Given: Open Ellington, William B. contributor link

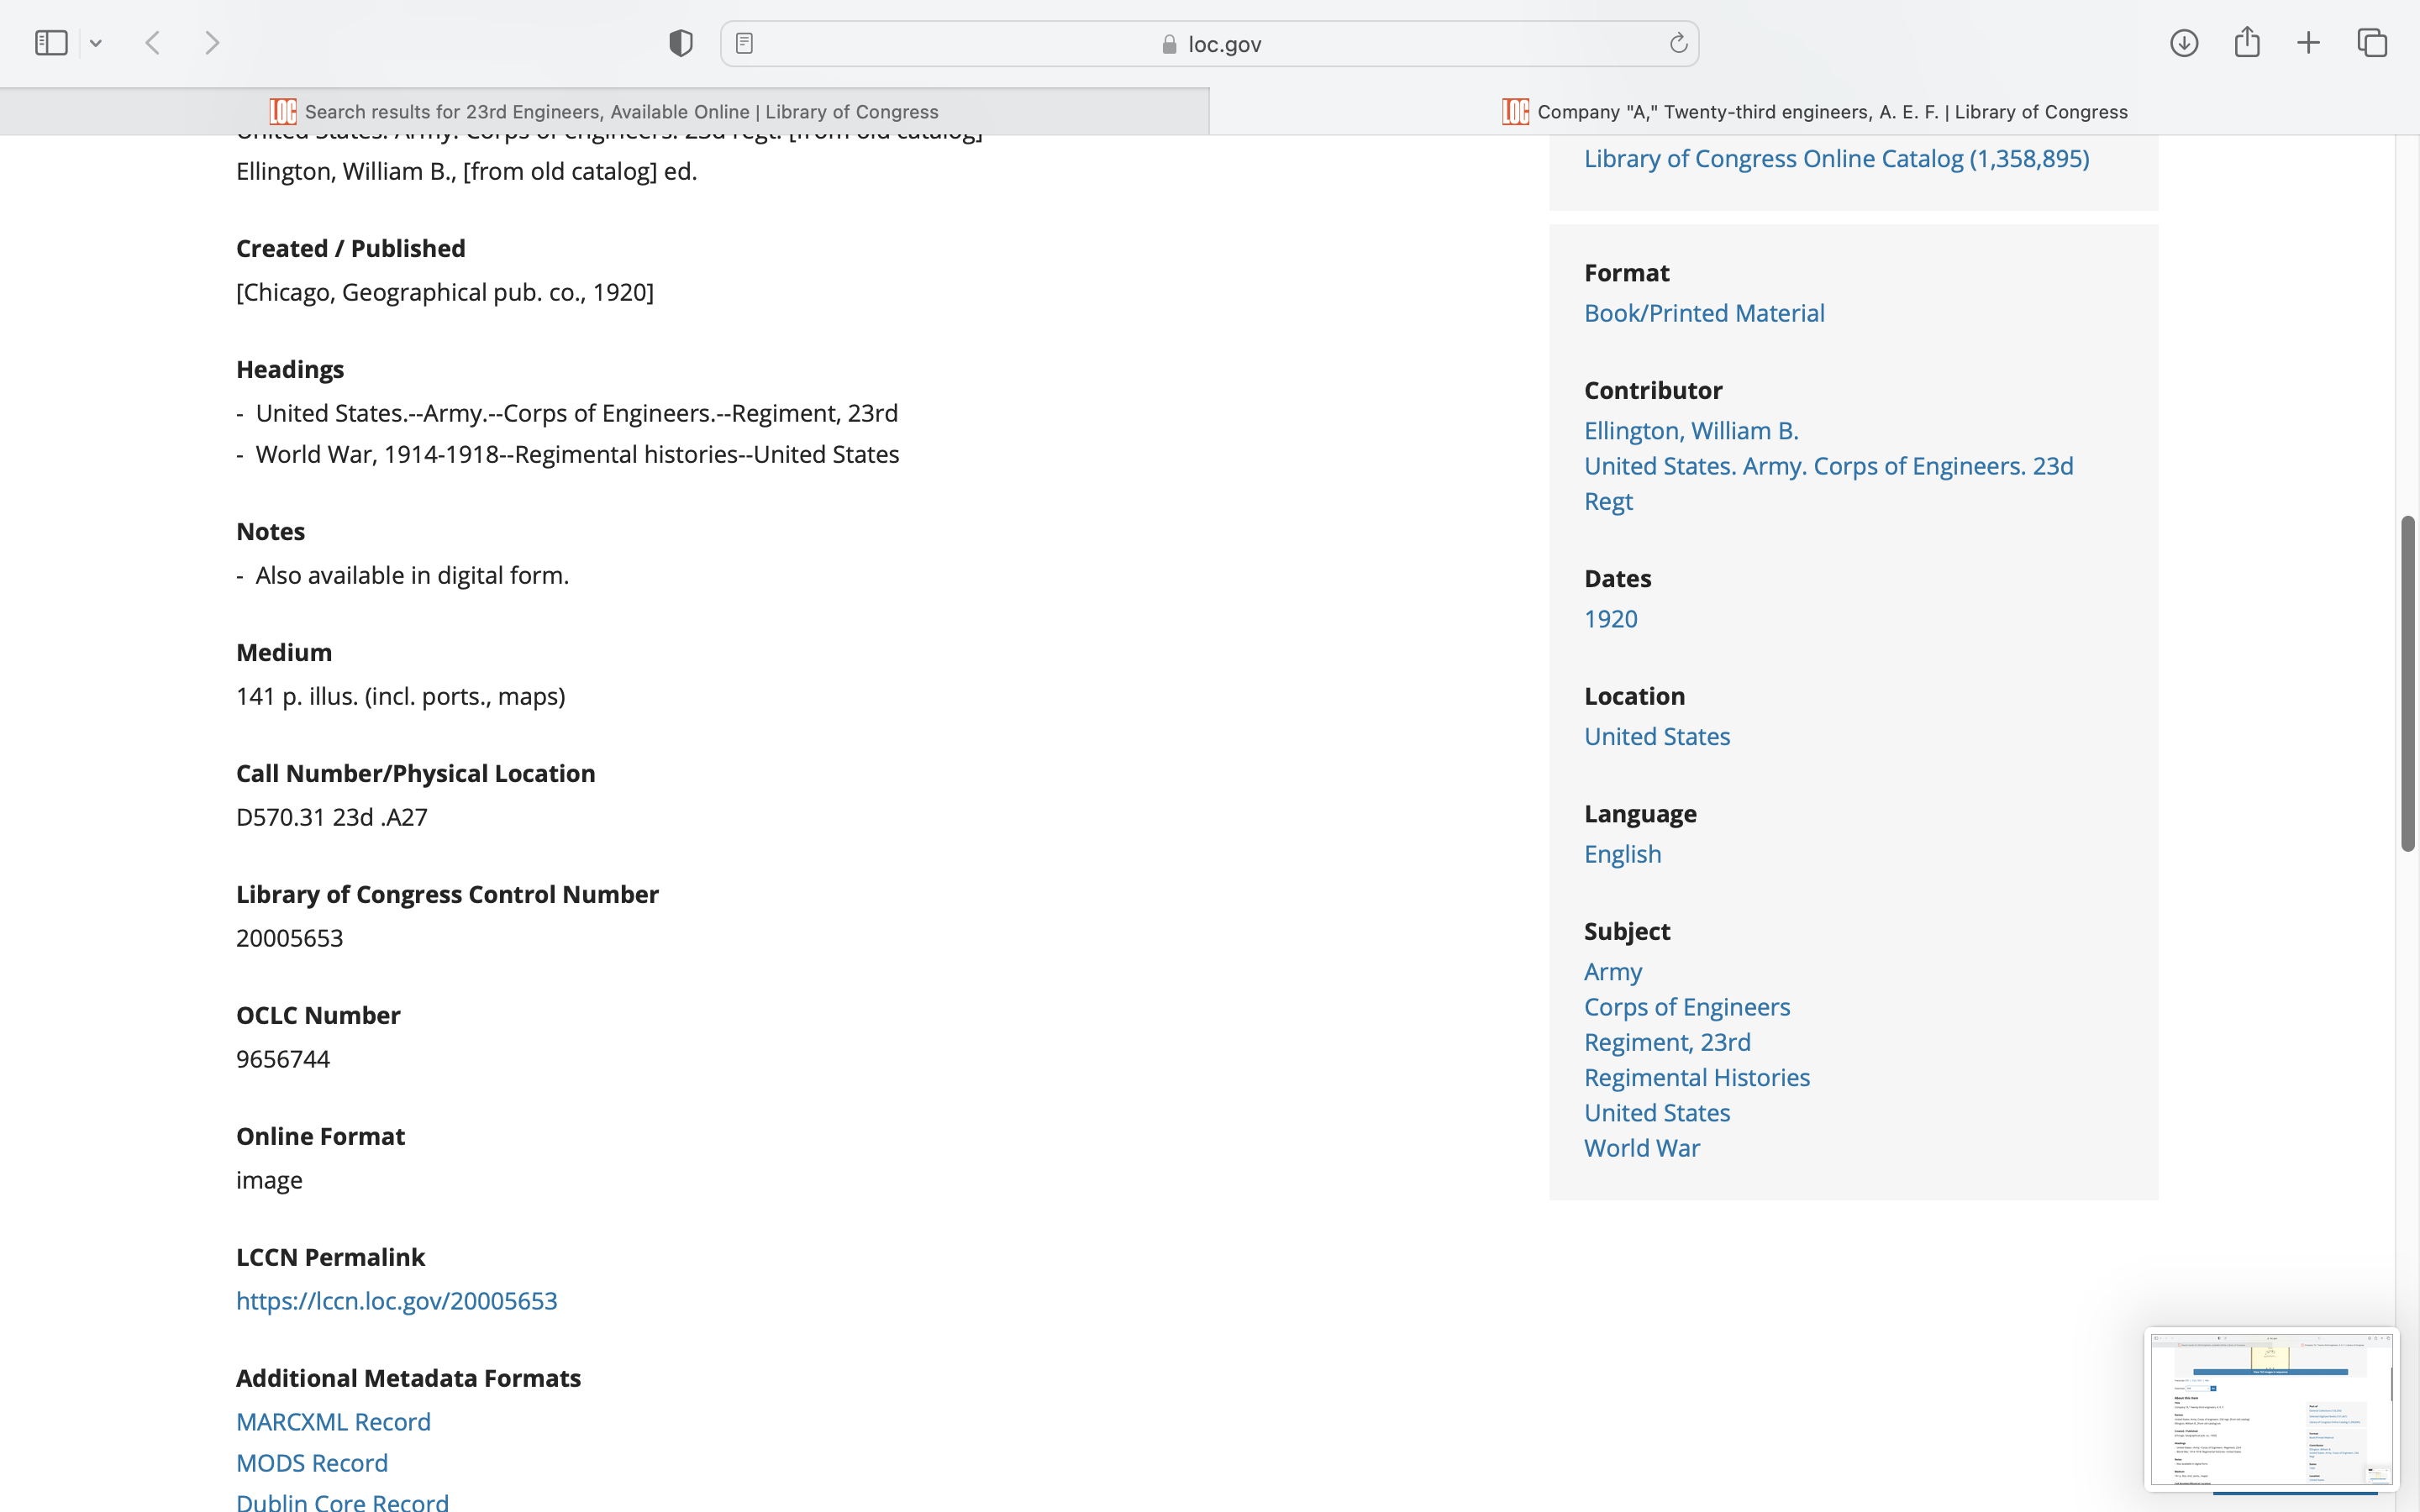Looking at the screenshot, I should (1691, 430).
